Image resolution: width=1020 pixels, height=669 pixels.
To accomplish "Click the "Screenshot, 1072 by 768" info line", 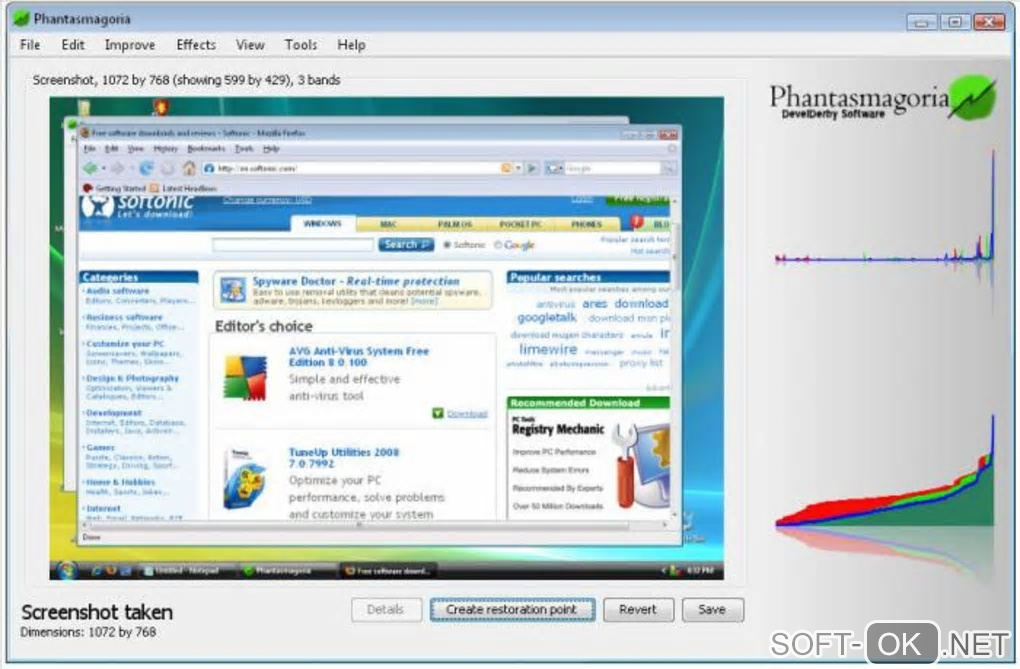I will (x=186, y=80).
